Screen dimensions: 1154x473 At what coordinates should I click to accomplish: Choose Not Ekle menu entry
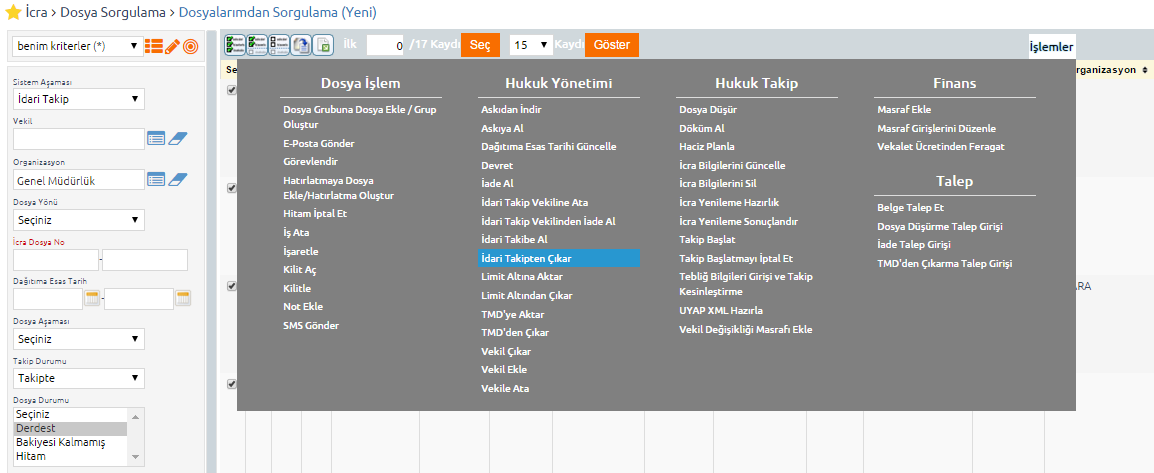click(303, 307)
